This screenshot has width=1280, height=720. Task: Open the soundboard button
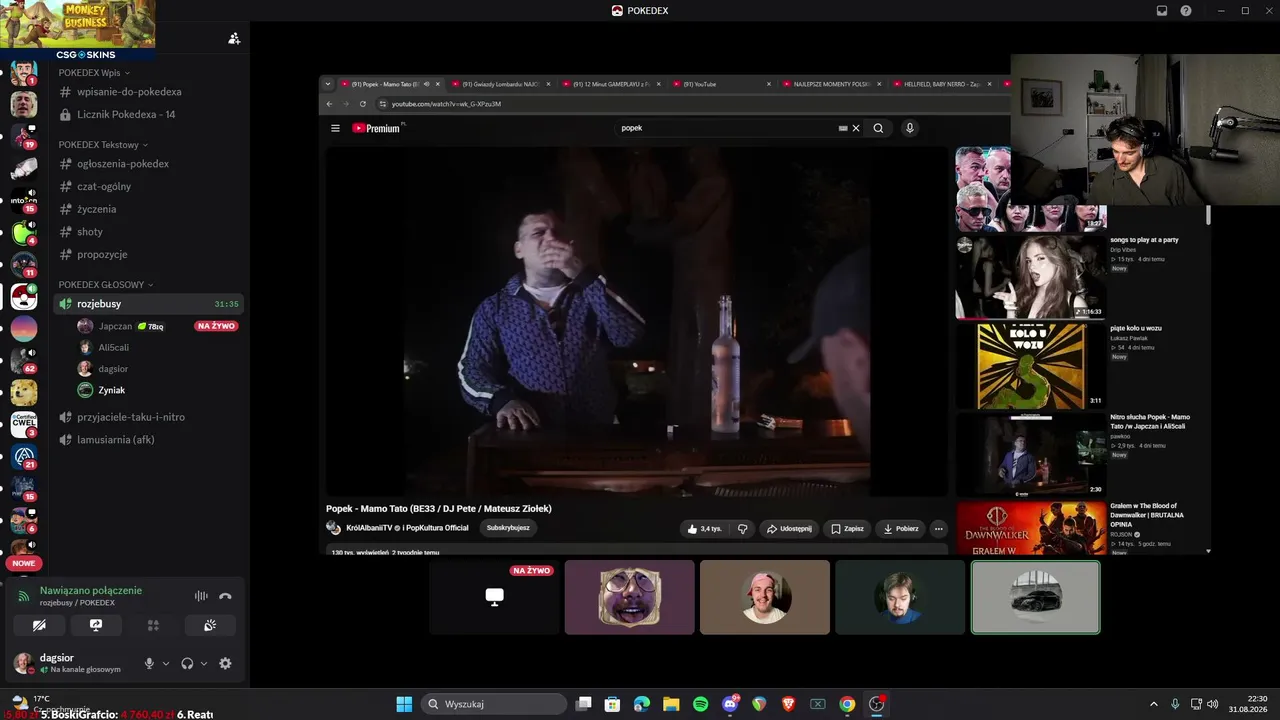tap(210, 625)
